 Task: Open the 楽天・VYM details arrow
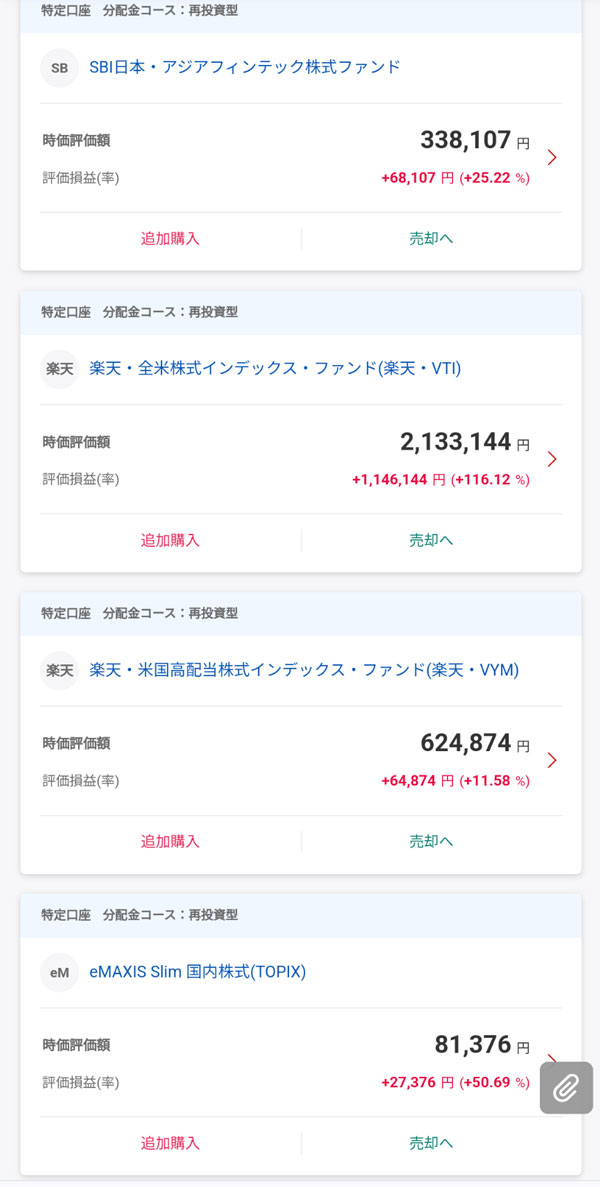tap(552, 760)
